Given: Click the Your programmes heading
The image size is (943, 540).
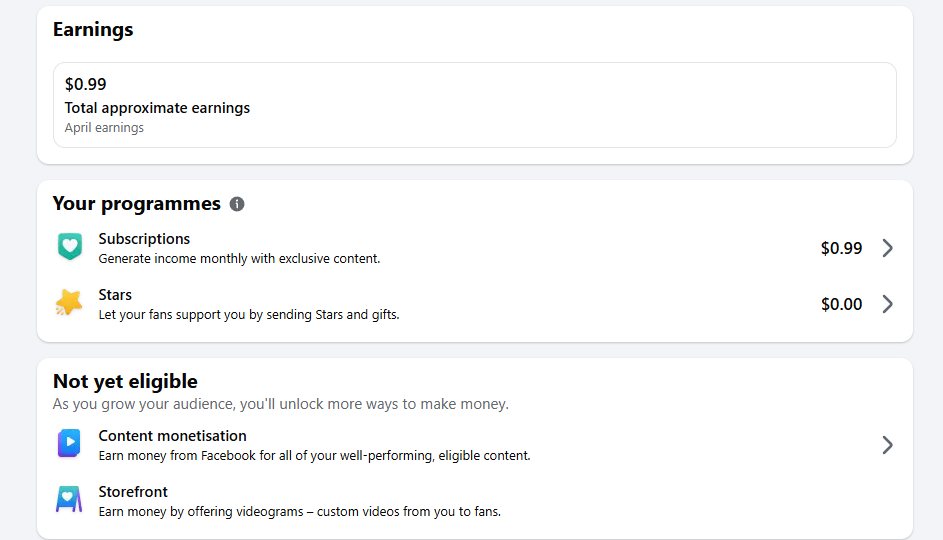Looking at the screenshot, I should (136, 204).
